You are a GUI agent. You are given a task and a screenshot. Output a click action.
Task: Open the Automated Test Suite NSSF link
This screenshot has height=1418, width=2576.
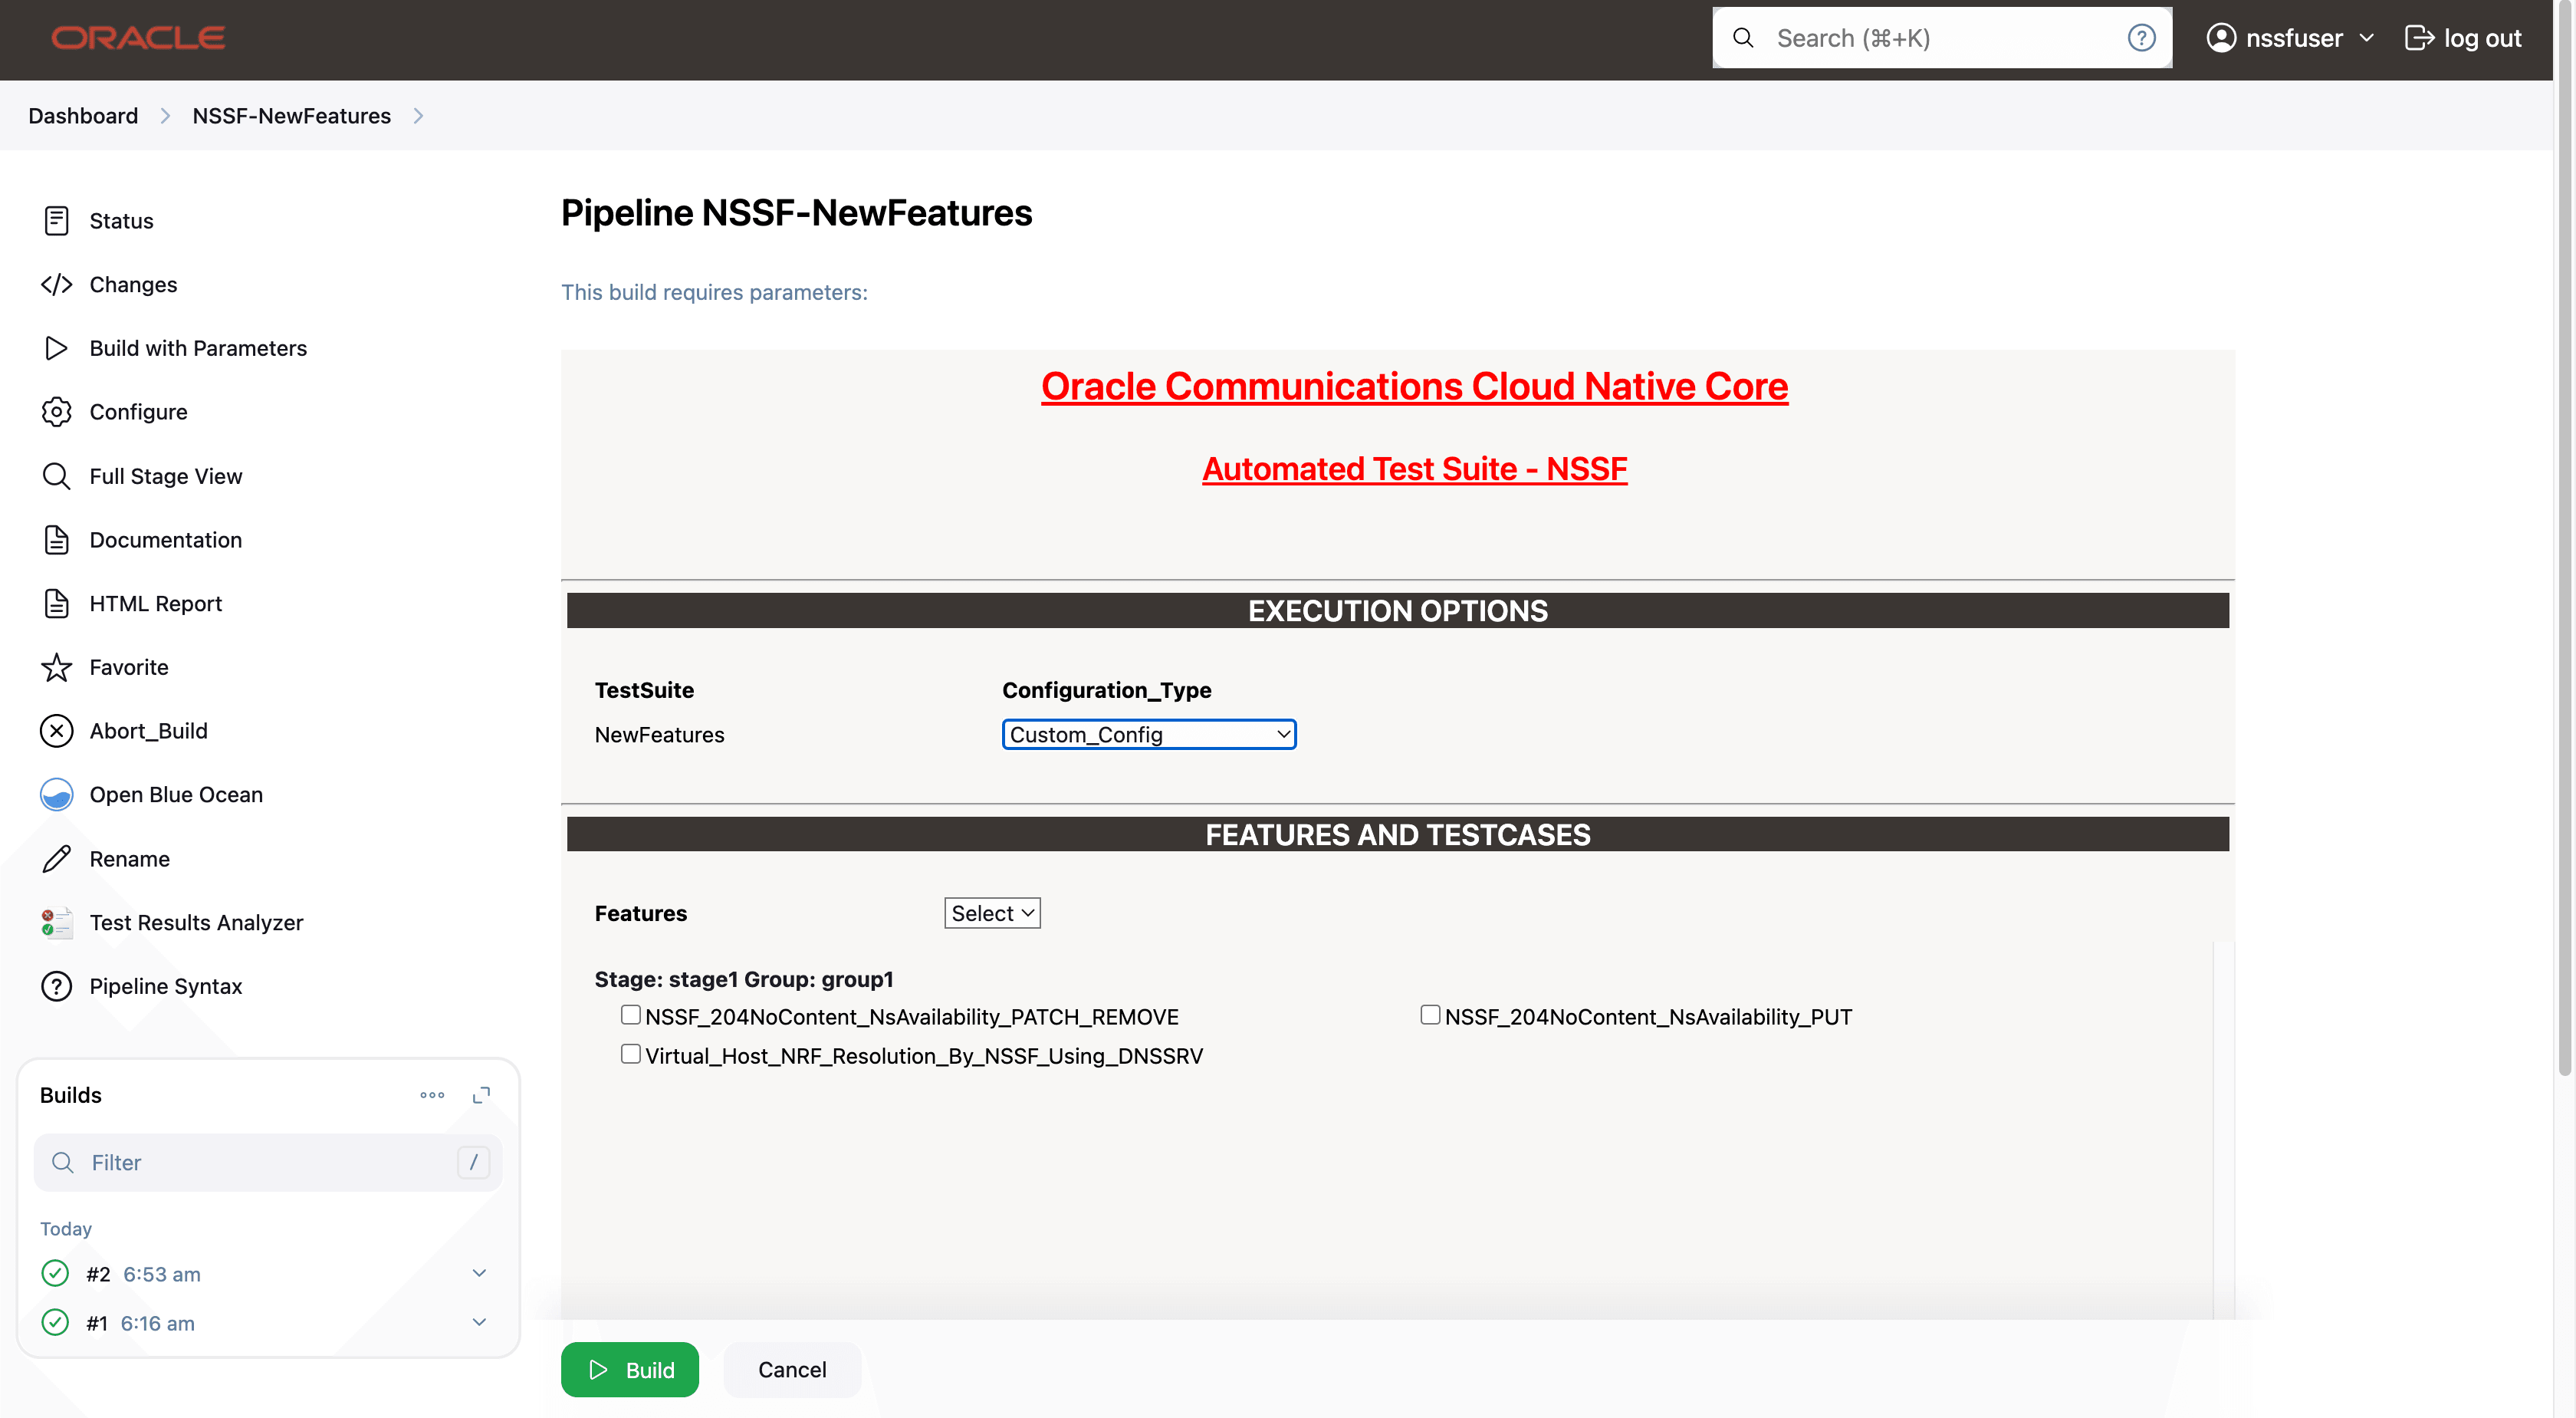point(1413,468)
